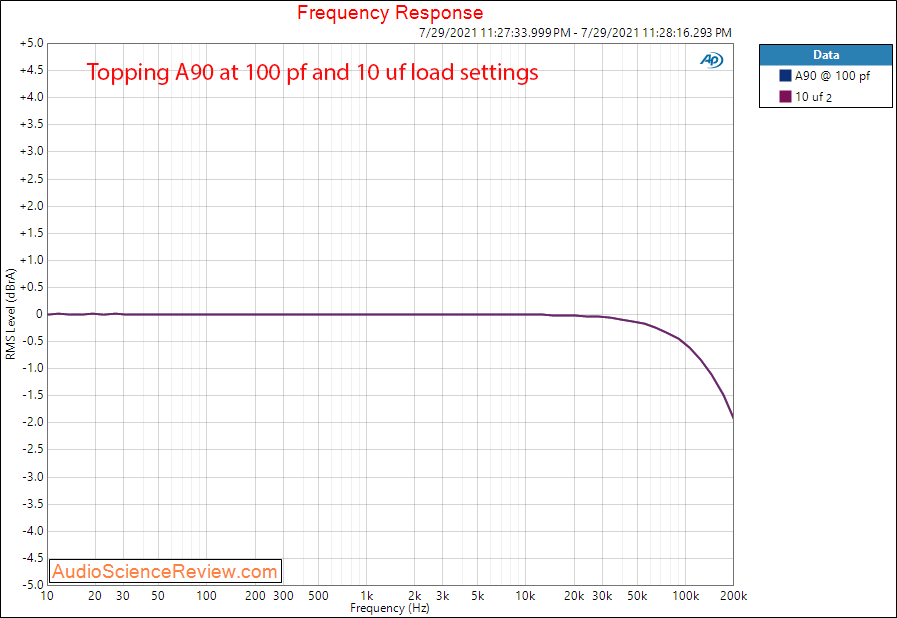Viewport: 897px width, 618px height.
Task: Click the measurement timestamp range under the title
Action: pos(575,33)
